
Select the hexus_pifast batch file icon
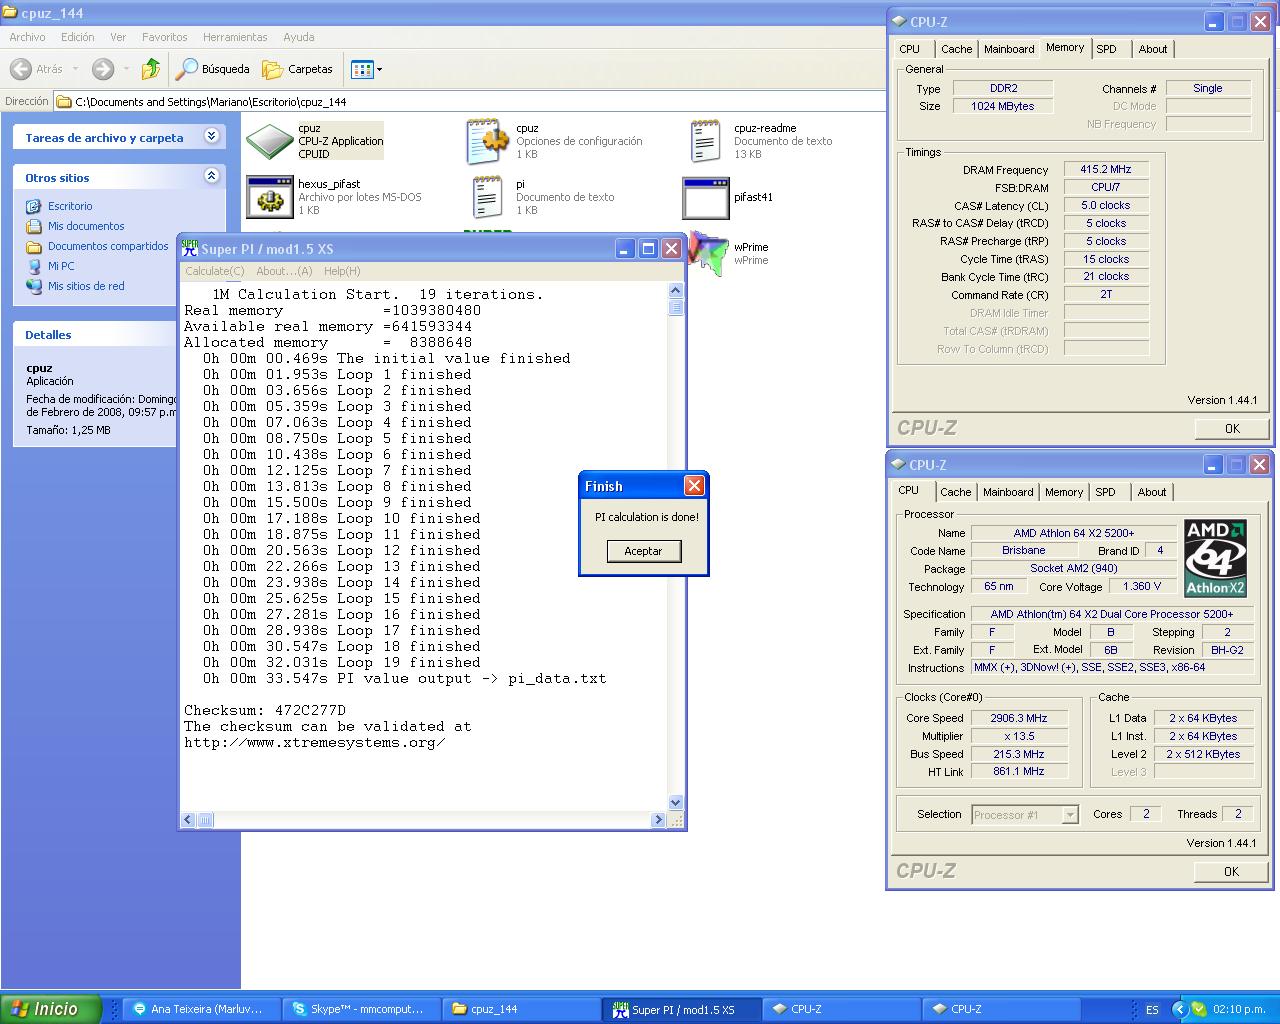(269, 197)
